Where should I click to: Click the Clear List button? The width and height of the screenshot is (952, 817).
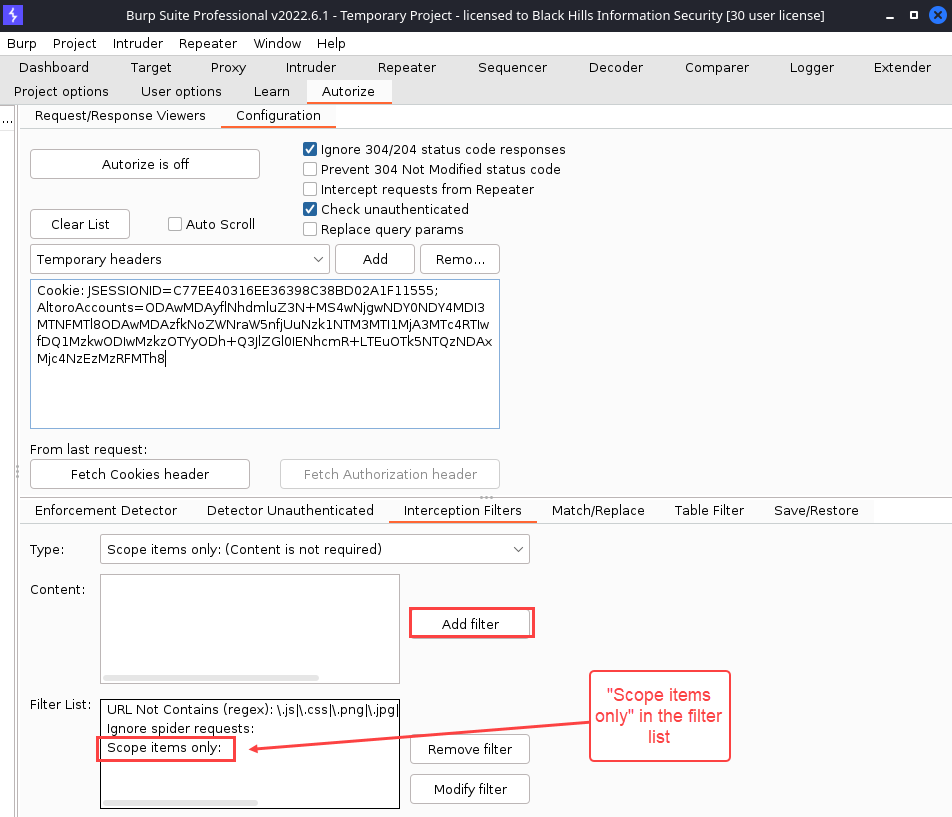tap(80, 224)
